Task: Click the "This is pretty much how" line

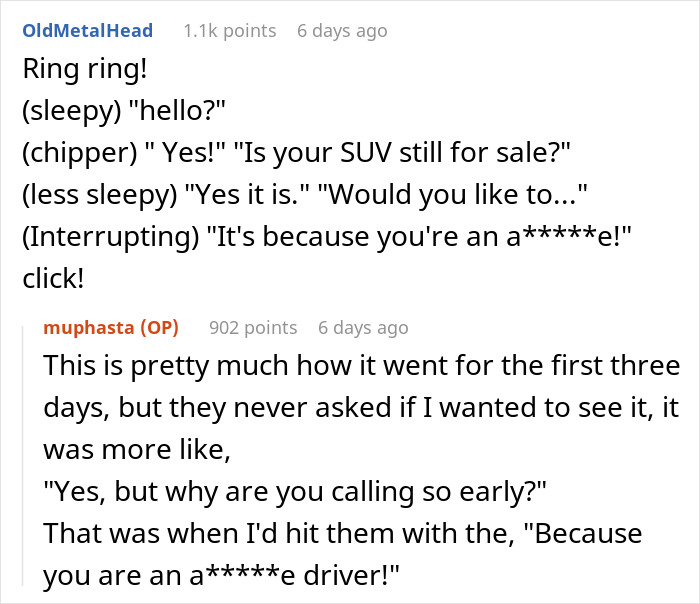Action: point(362,366)
